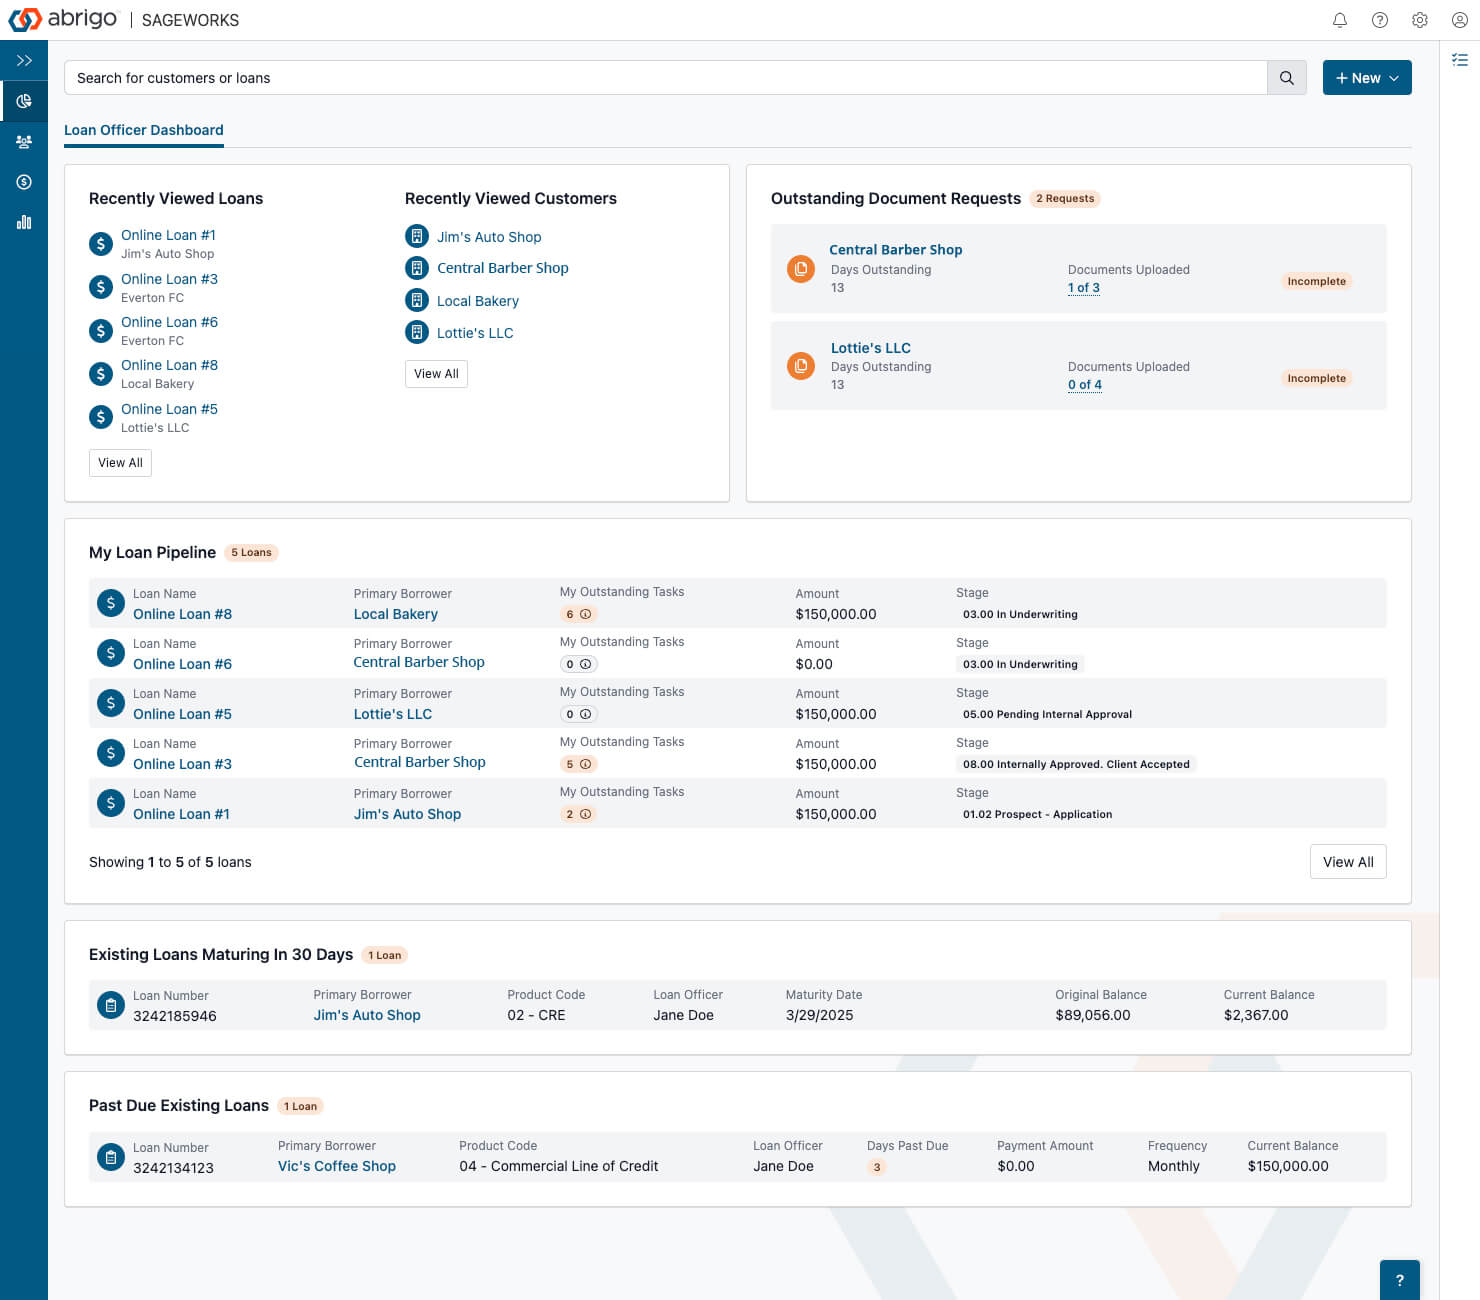Open the Online Loan #8 link

(x=169, y=365)
